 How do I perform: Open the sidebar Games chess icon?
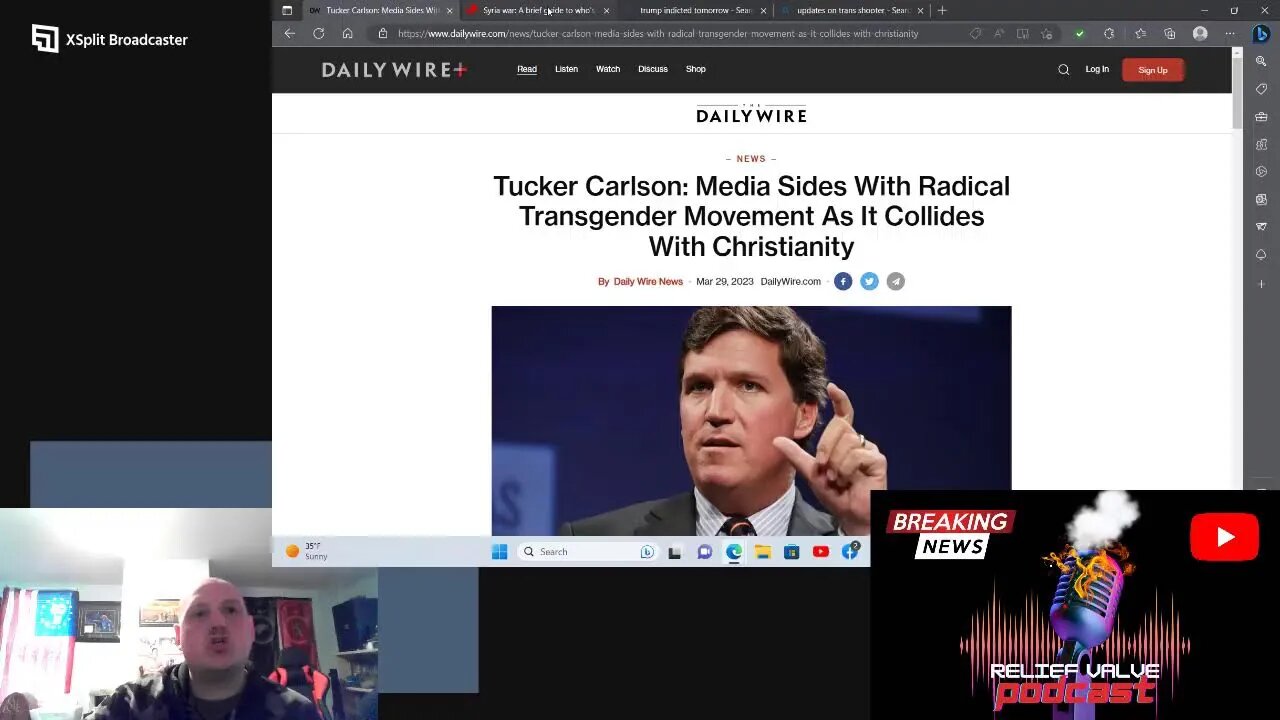1261,145
